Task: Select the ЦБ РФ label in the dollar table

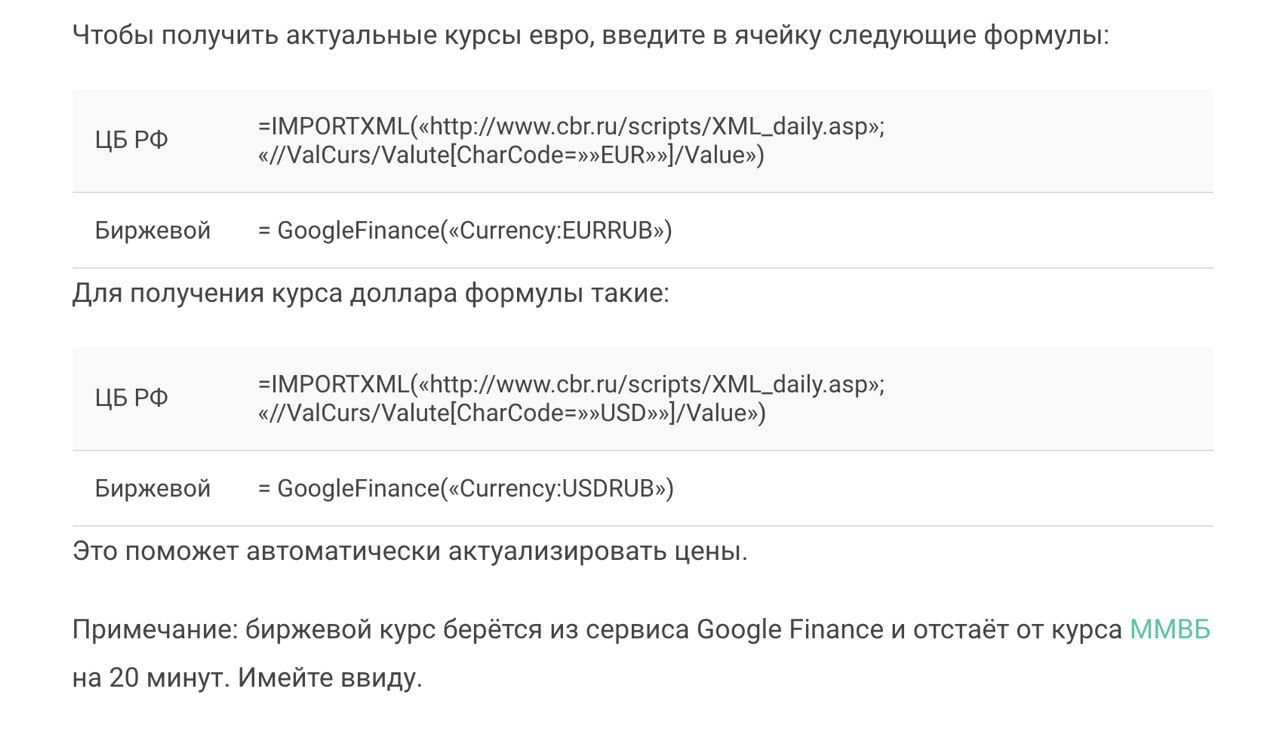Action: tap(132, 398)
